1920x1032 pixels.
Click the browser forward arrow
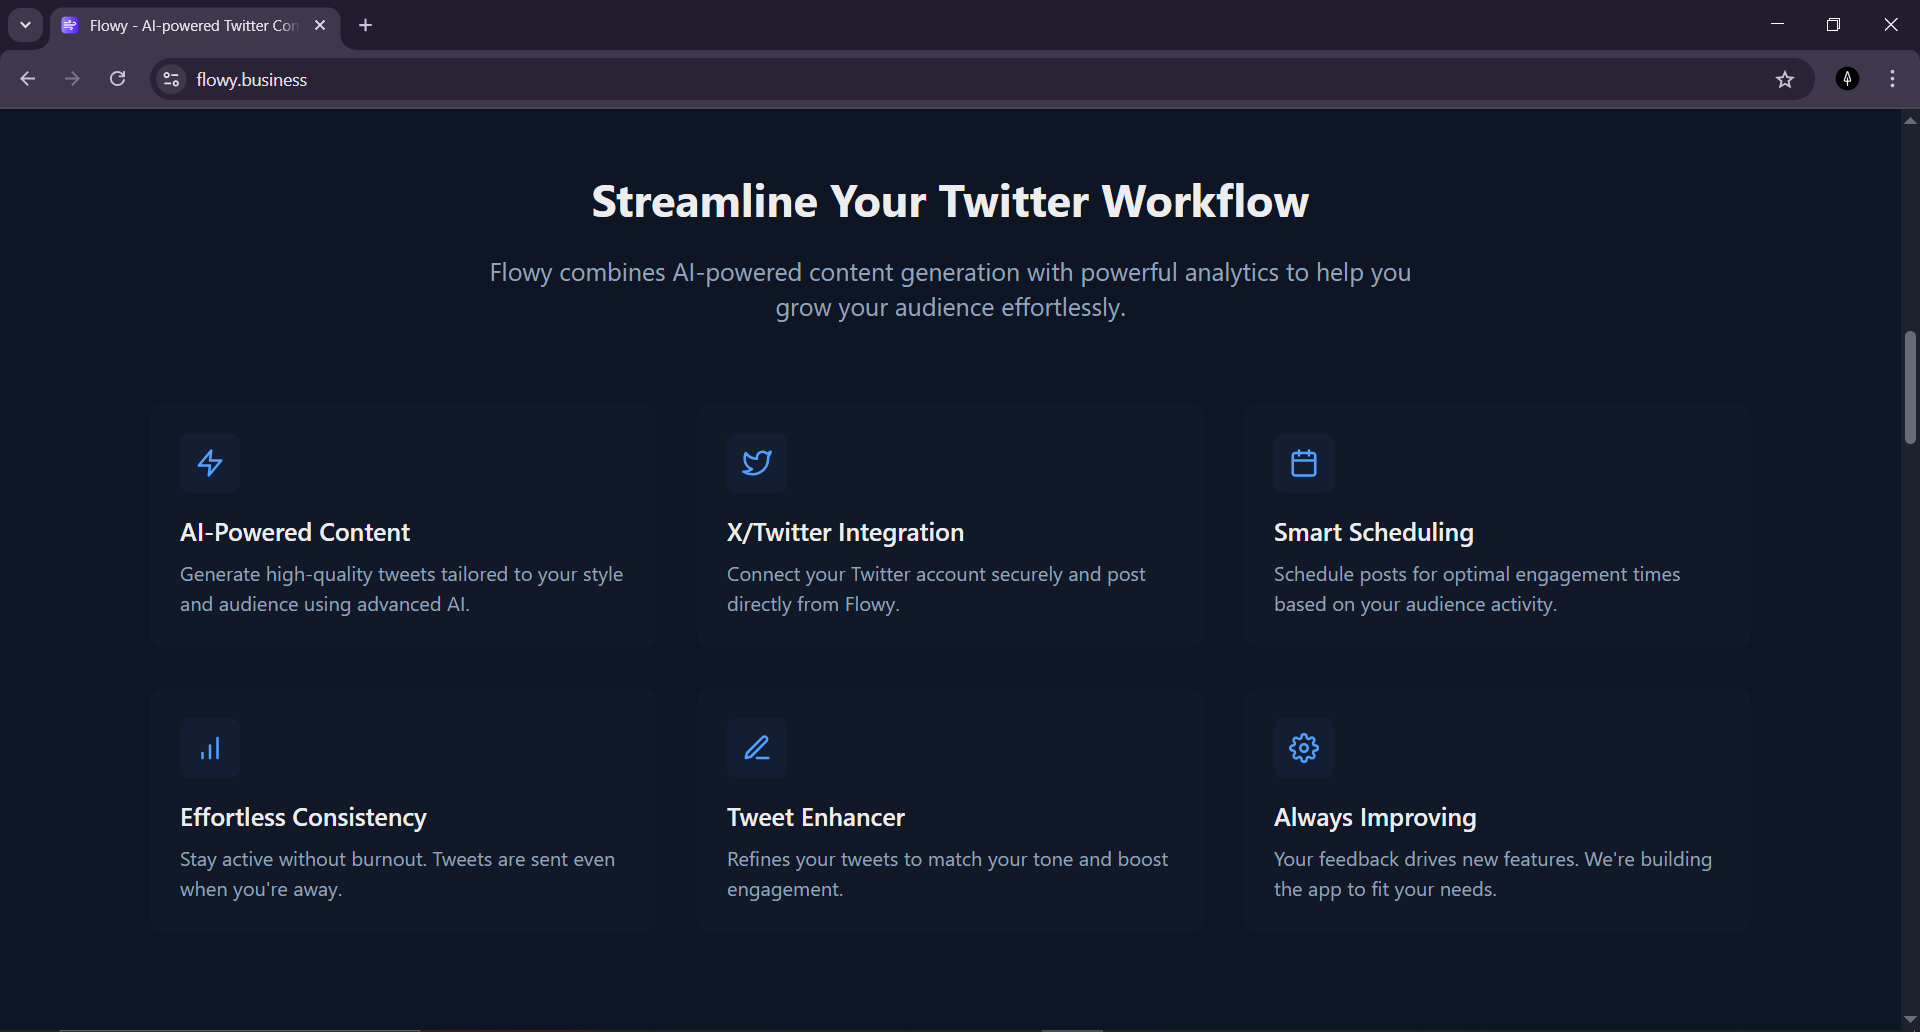pyautogui.click(x=72, y=79)
